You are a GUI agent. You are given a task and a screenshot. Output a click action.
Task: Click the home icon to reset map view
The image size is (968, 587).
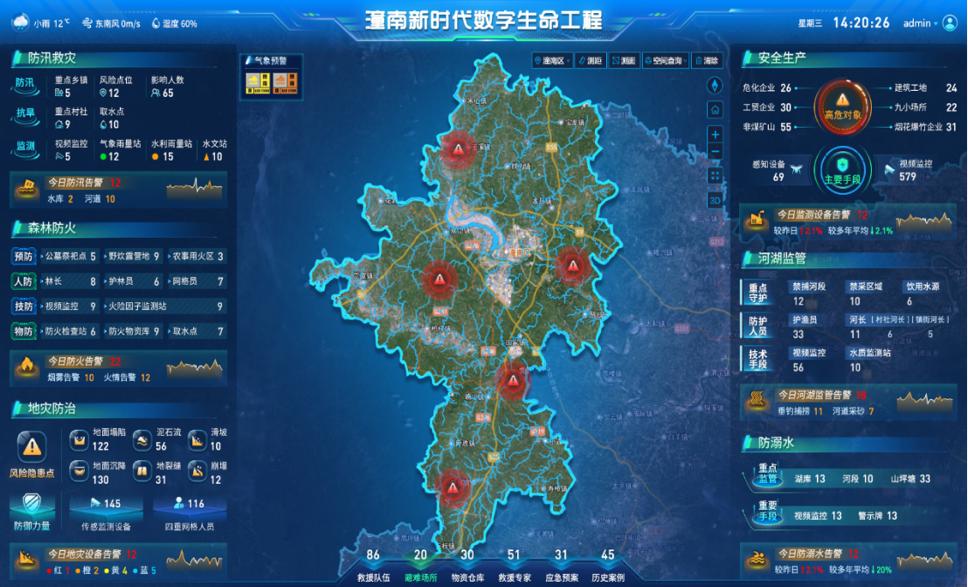coord(715,109)
